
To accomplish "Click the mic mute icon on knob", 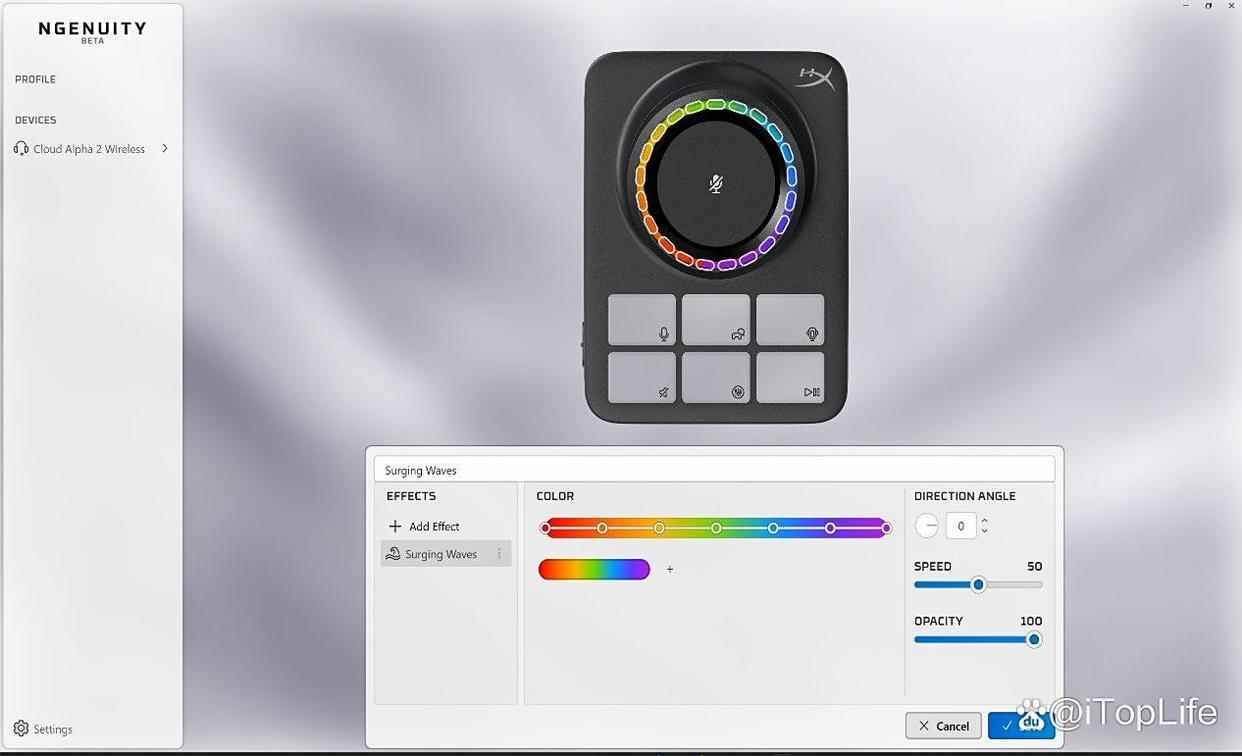I will click(x=716, y=184).
